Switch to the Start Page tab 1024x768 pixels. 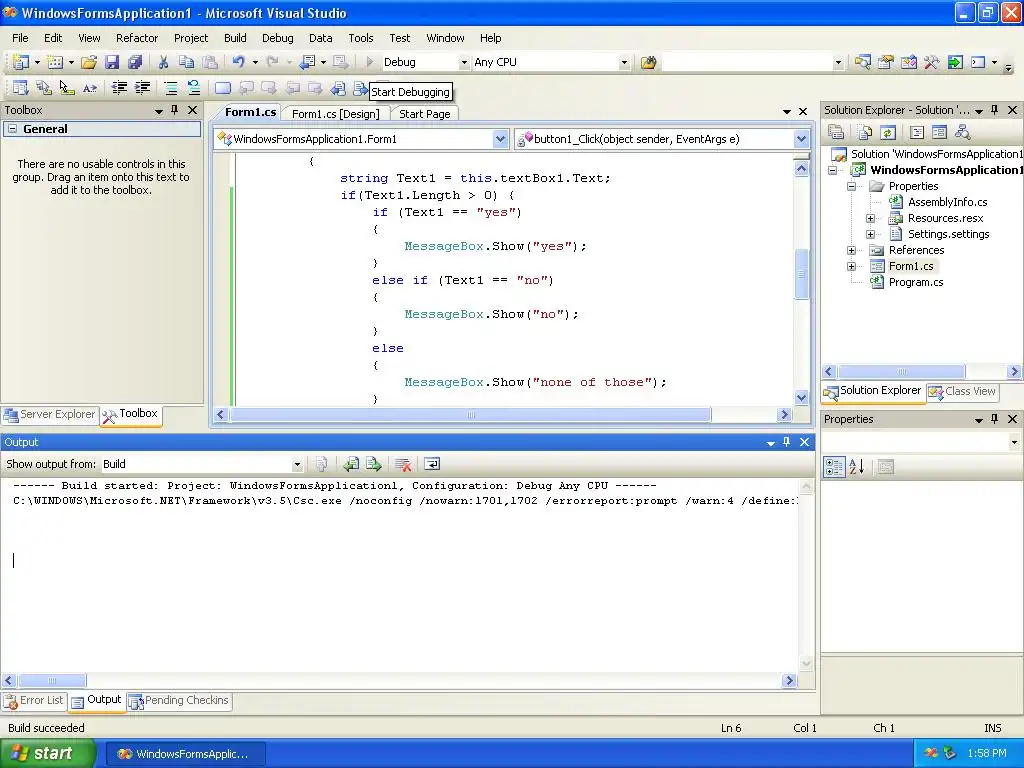[424, 114]
